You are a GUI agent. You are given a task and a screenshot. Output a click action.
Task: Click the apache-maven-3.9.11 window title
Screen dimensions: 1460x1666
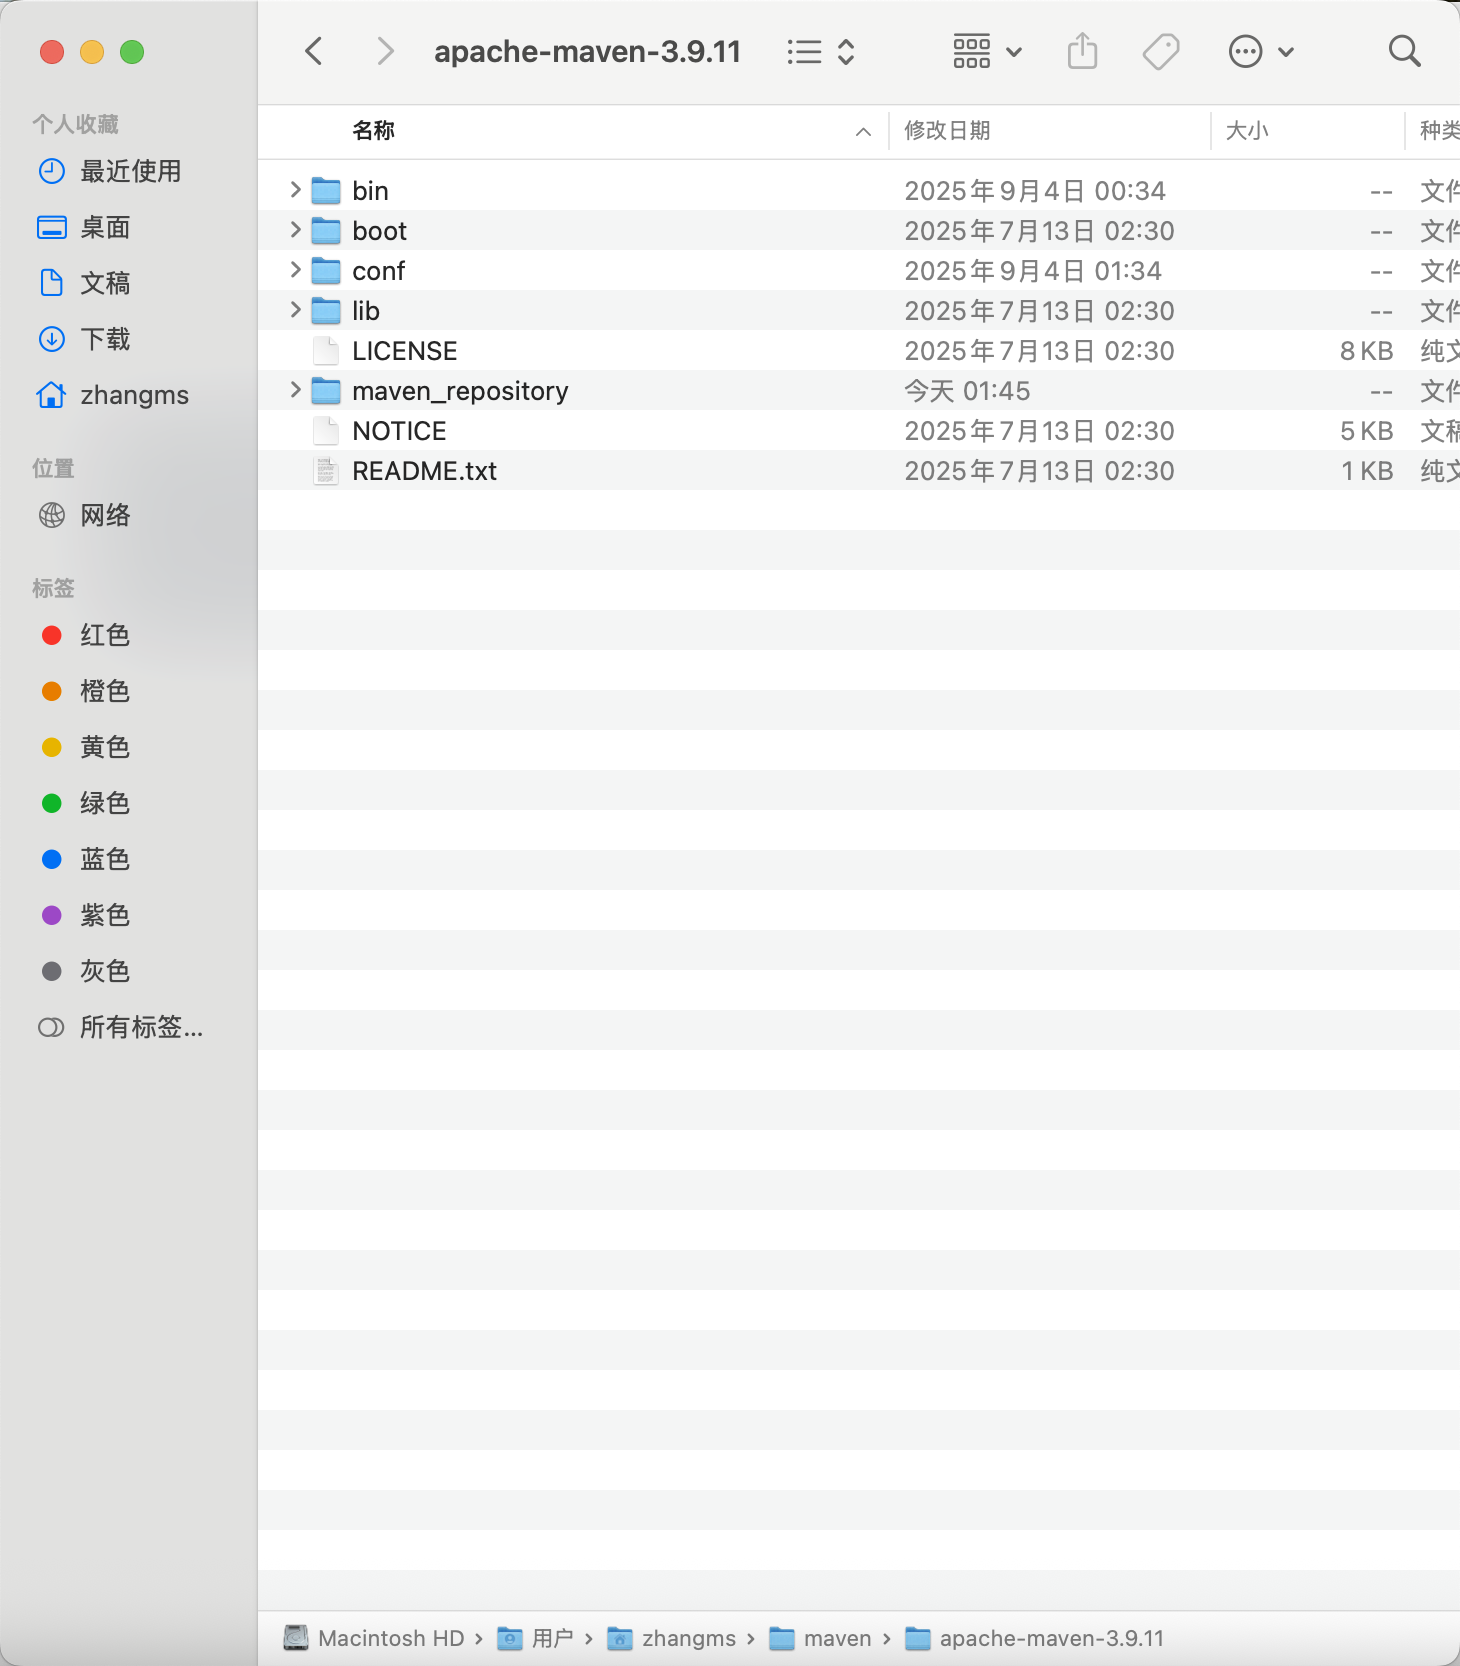[x=587, y=51]
